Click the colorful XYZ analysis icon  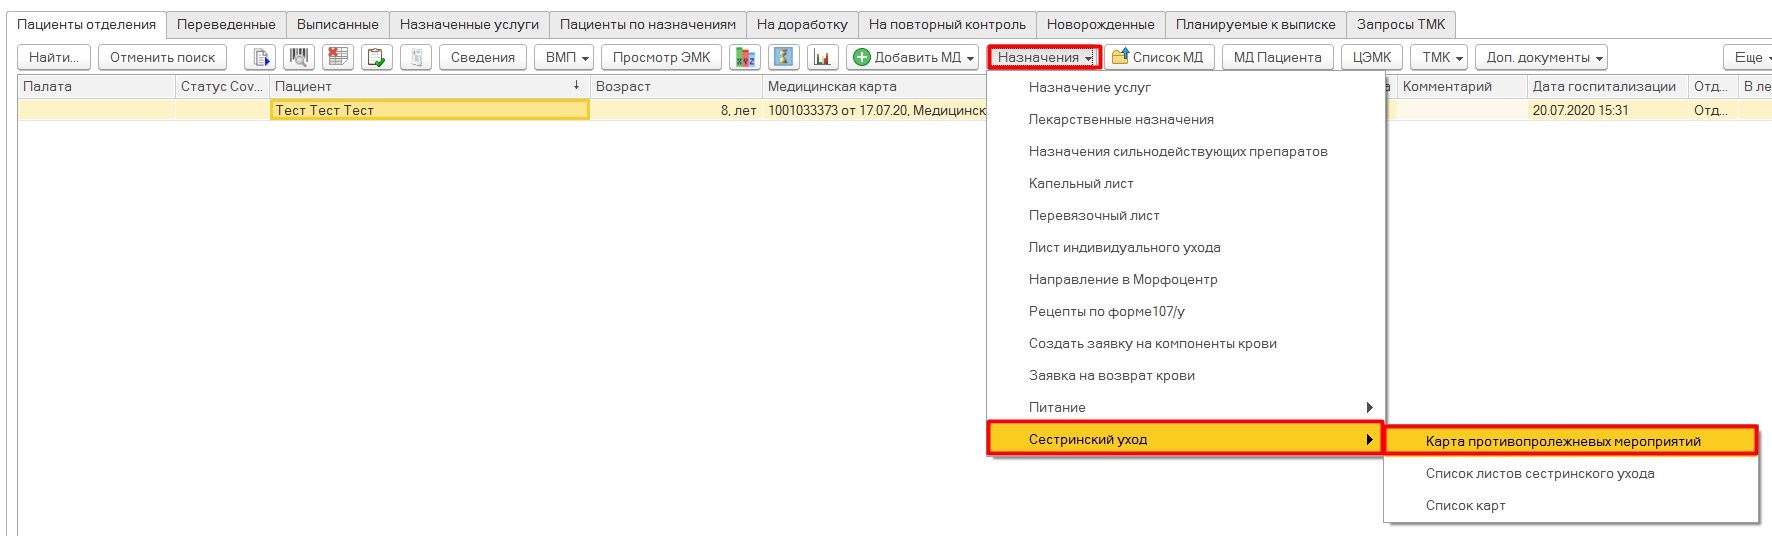[x=745, y=58]
